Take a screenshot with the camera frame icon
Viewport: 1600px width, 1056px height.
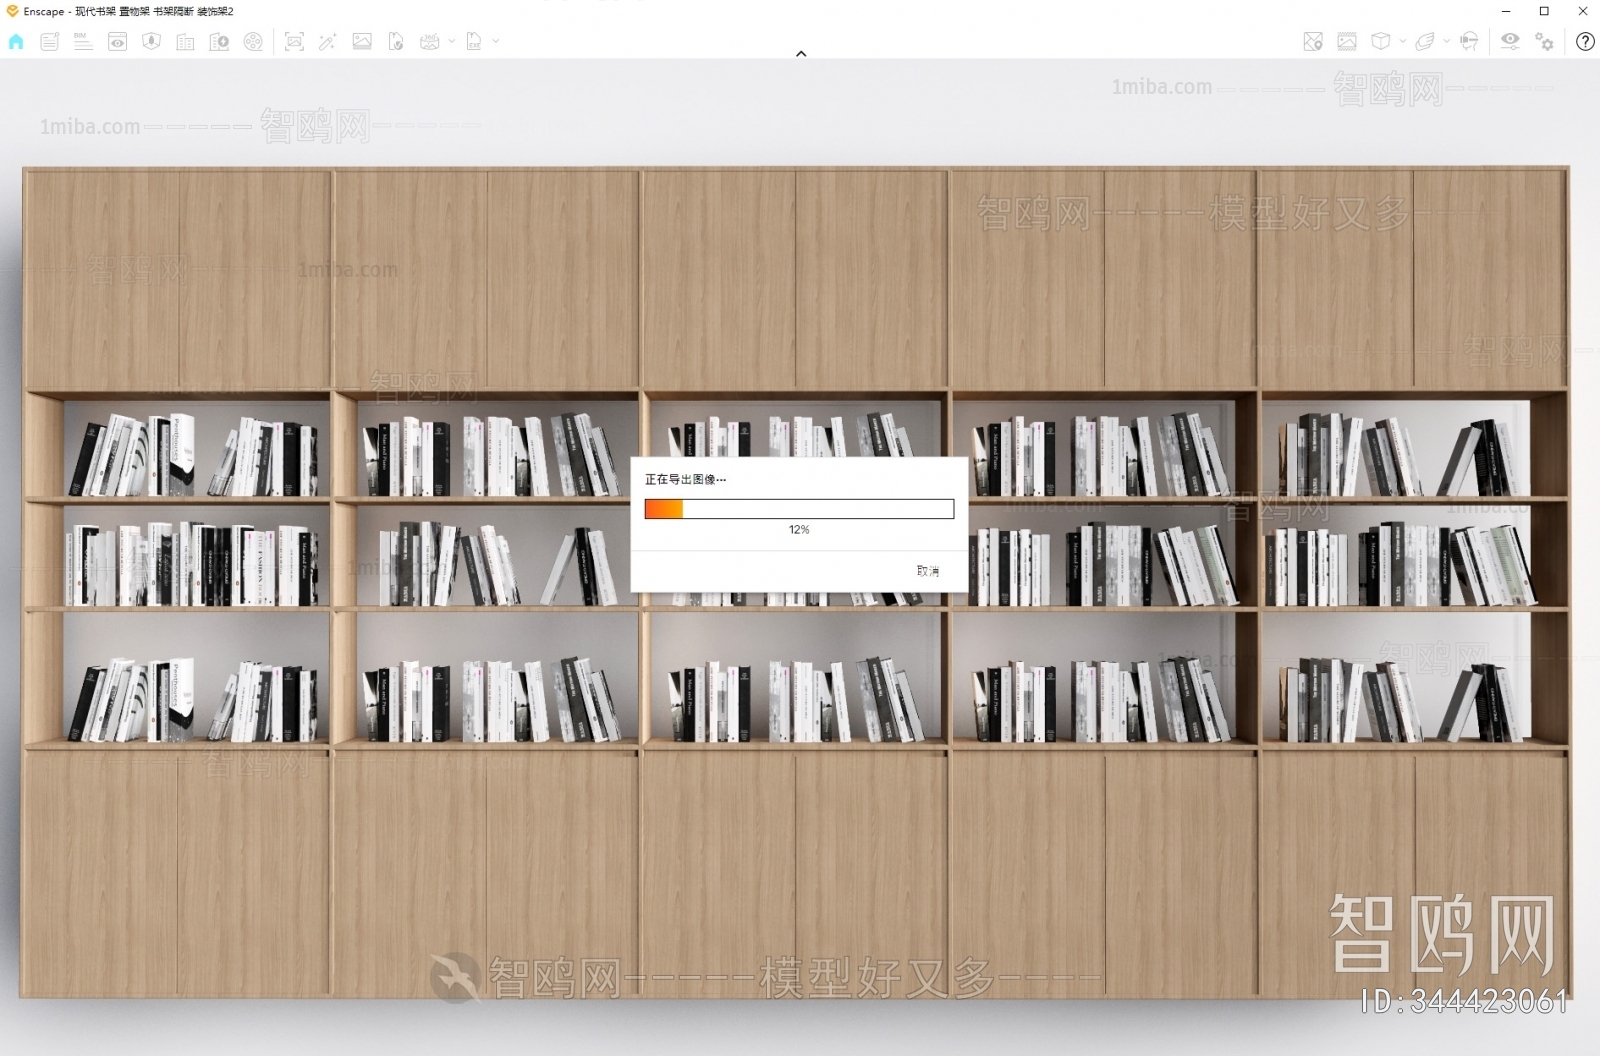[296, 41]
